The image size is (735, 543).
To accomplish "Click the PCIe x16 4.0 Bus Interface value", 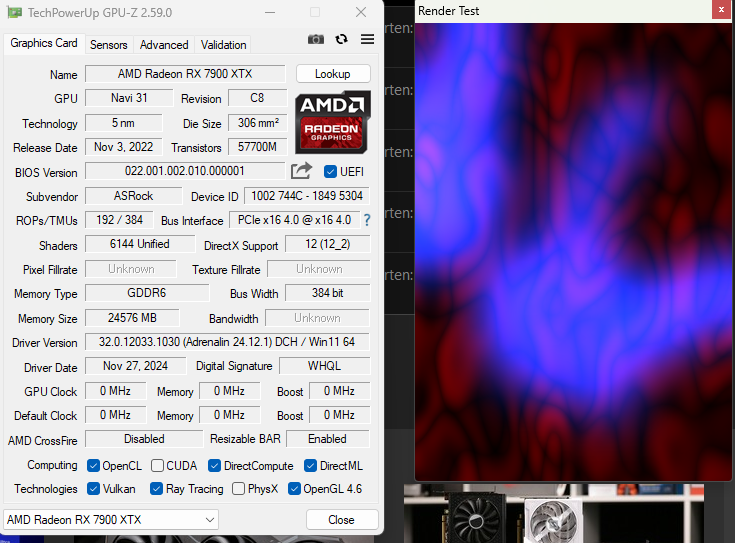I will tap(294, 220).
